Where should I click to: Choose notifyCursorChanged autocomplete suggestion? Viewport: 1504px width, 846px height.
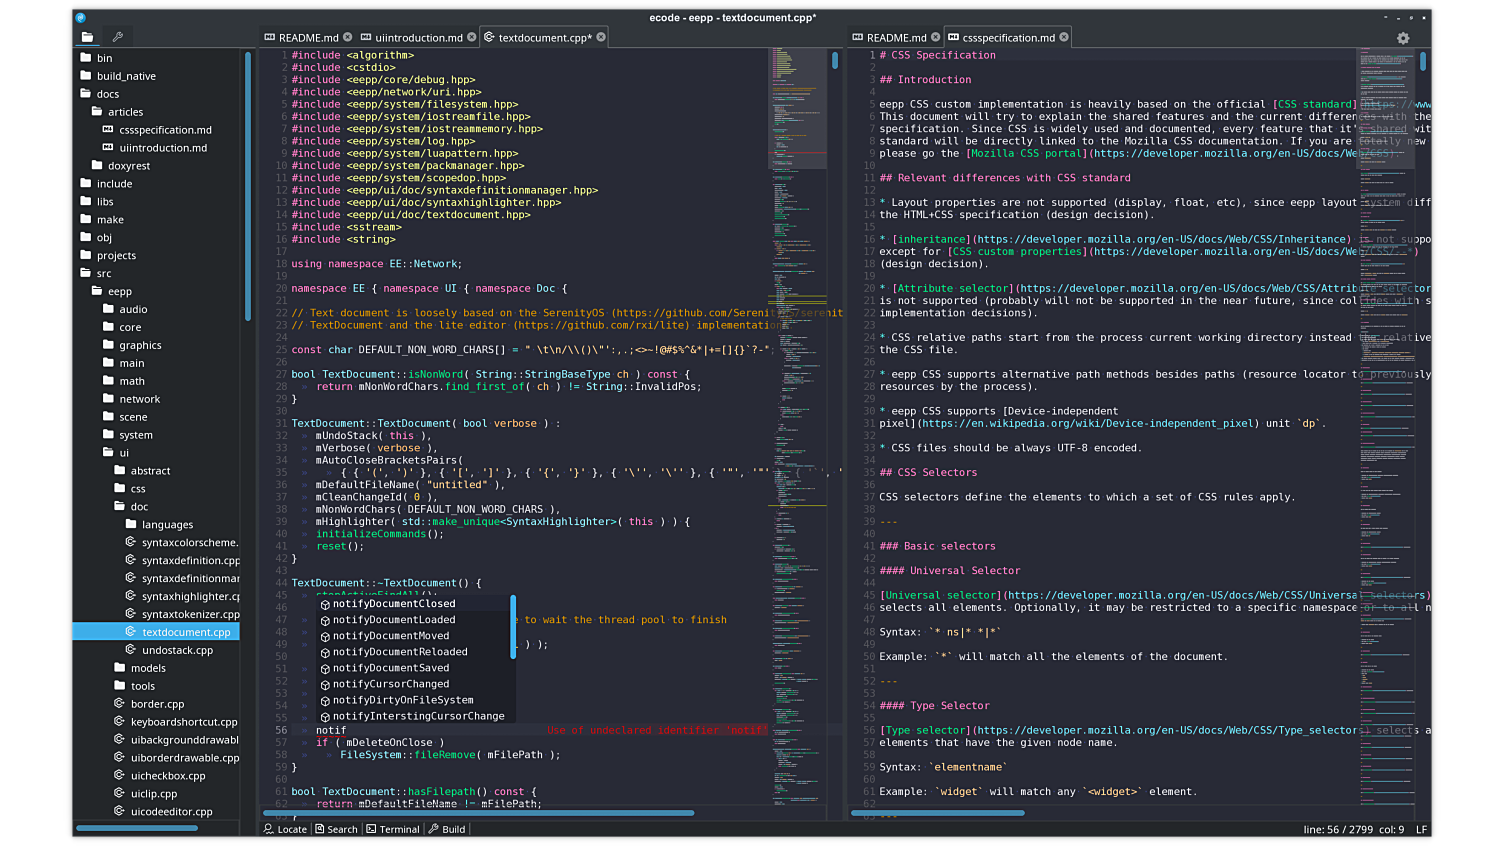(414, 684)
